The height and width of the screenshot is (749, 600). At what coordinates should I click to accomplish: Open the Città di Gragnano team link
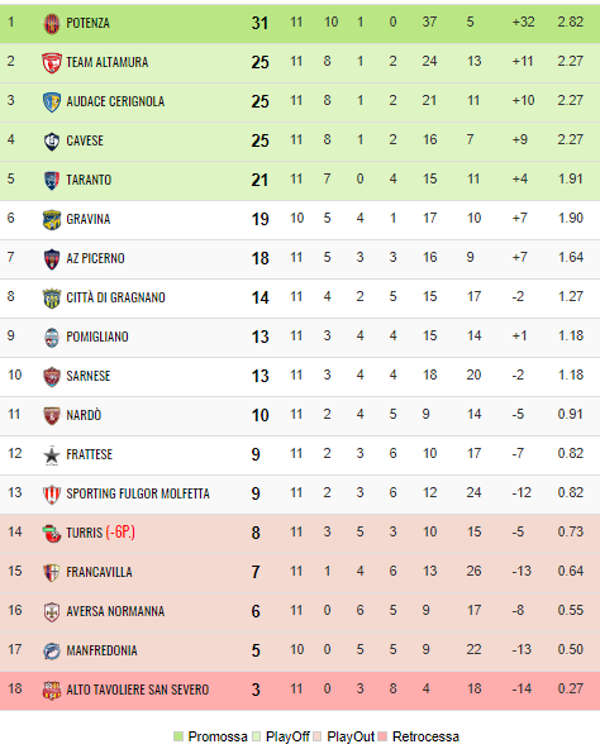[115, 298]
